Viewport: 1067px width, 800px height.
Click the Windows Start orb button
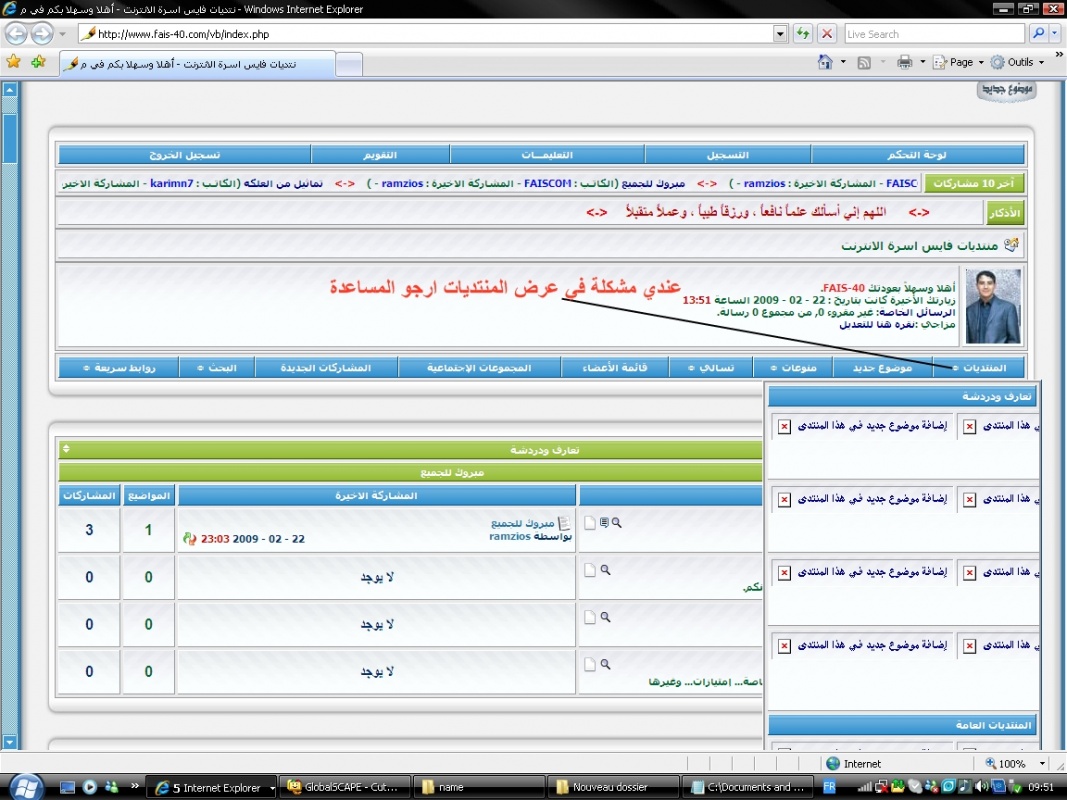point(24,786)
